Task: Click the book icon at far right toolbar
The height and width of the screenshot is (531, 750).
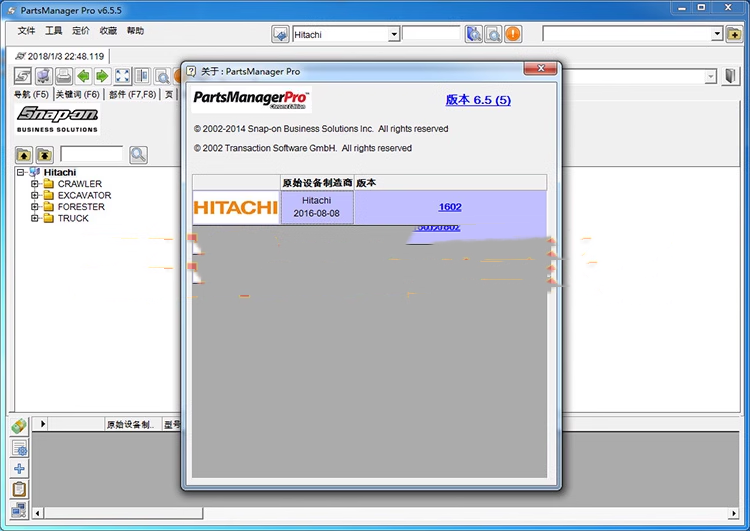Action: (x=730, y=77)
